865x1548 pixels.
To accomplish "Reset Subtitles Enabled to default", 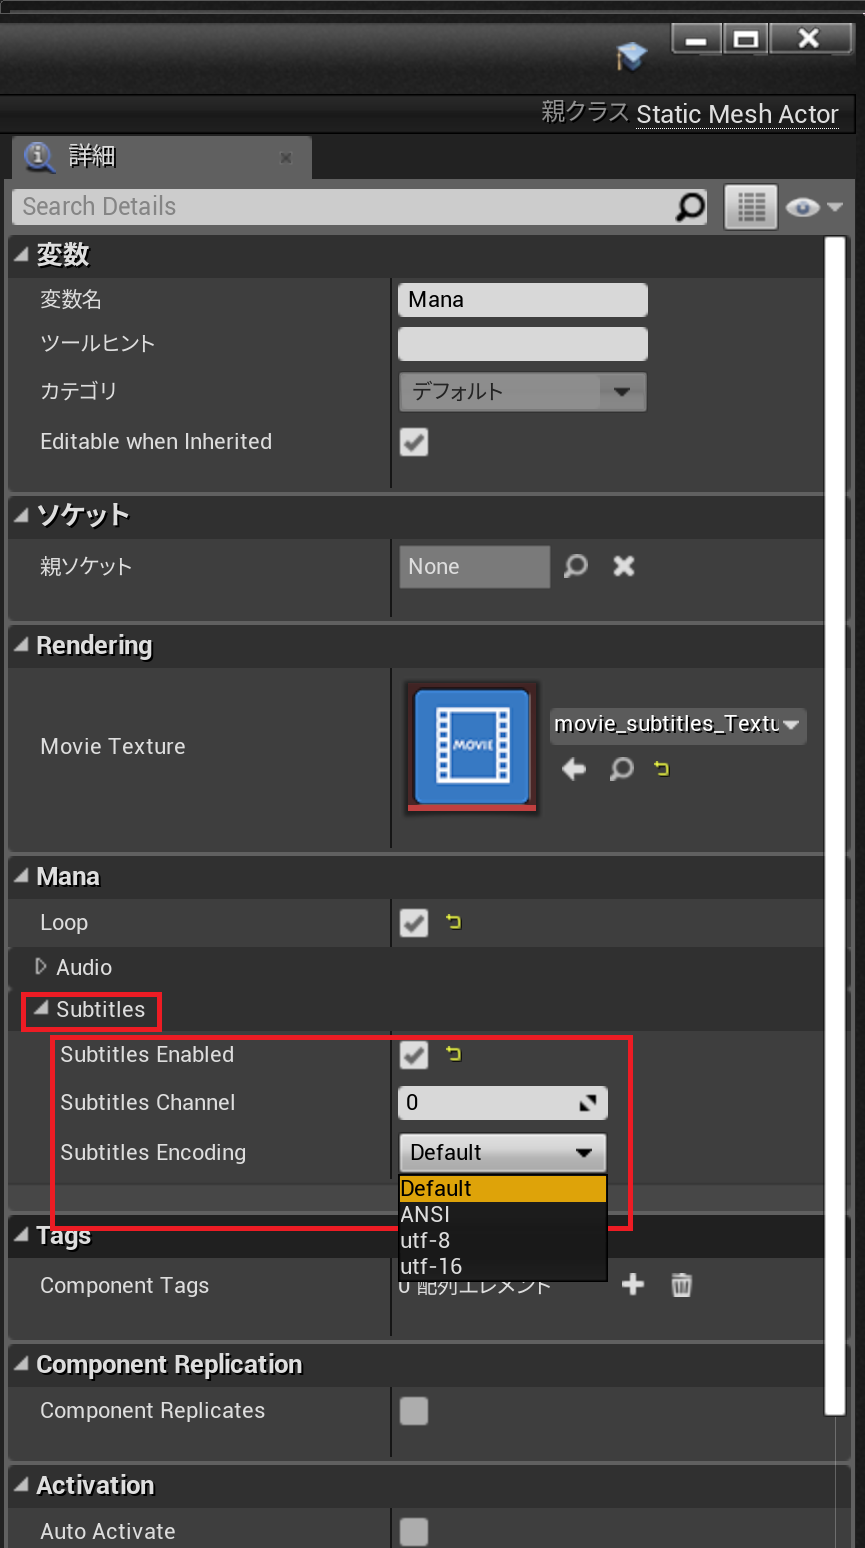I will 454,1054.
